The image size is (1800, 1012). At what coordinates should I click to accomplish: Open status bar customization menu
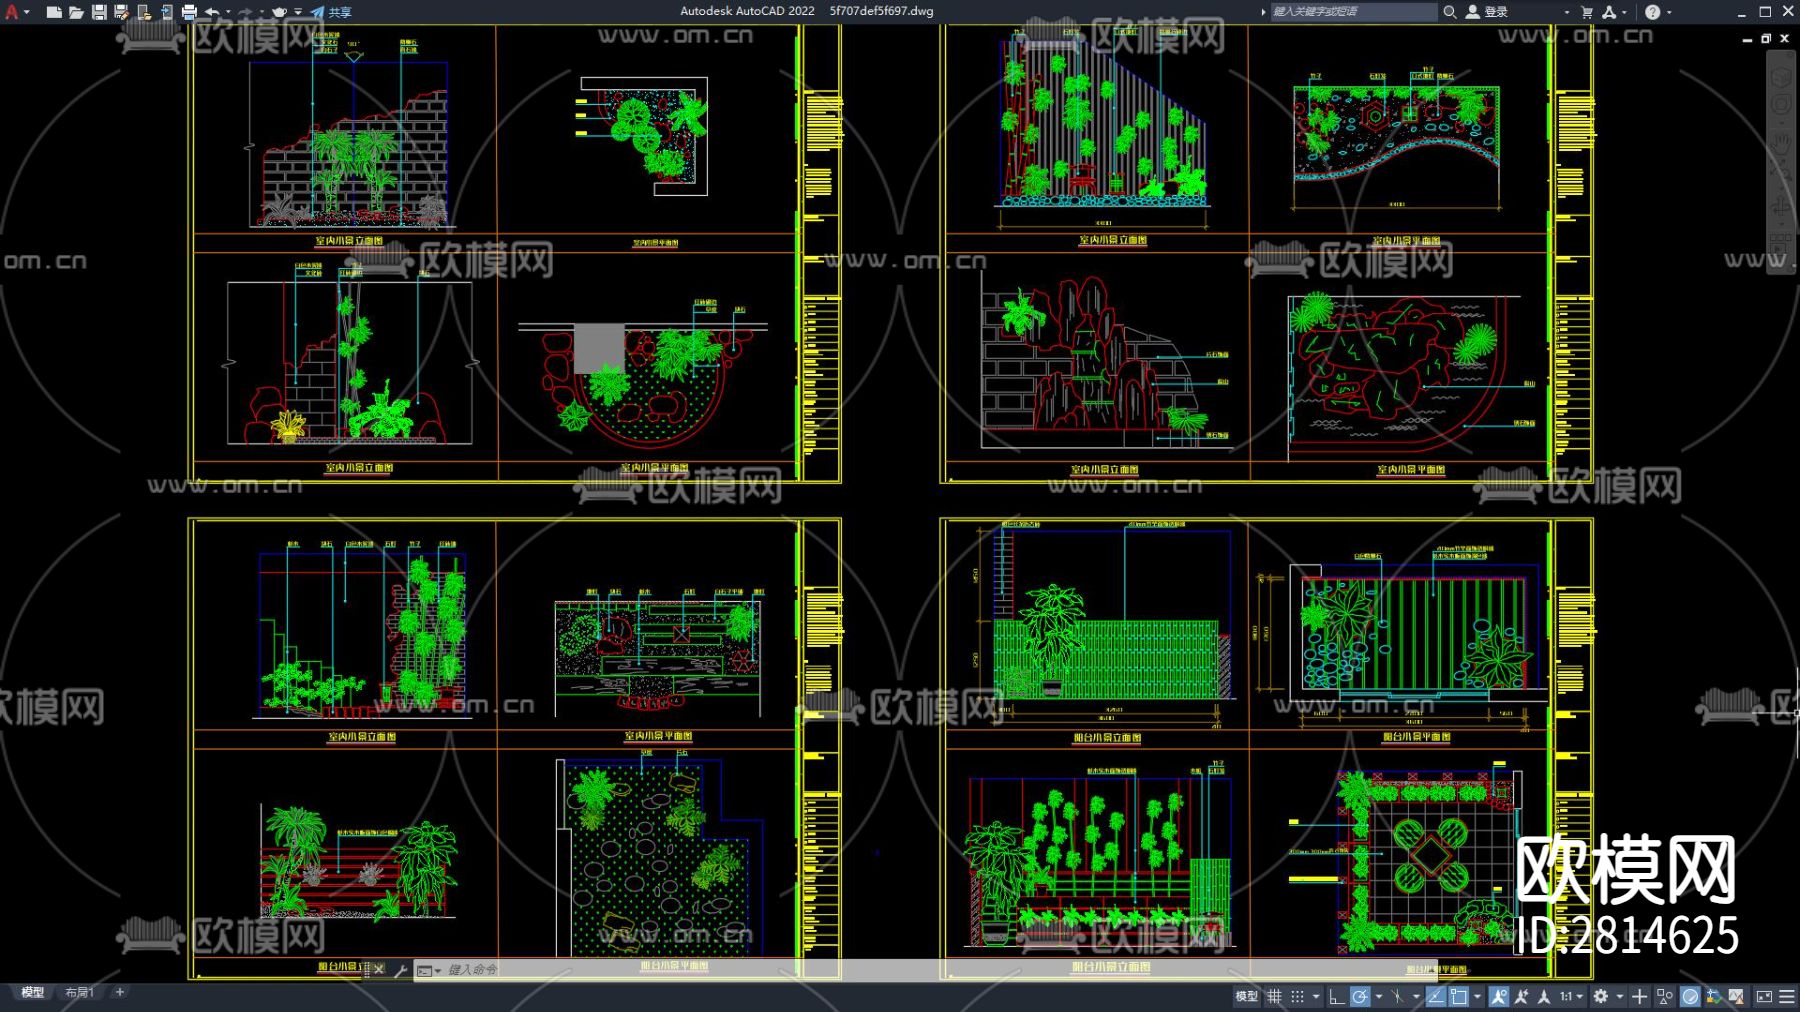[x=1787, y=997]
